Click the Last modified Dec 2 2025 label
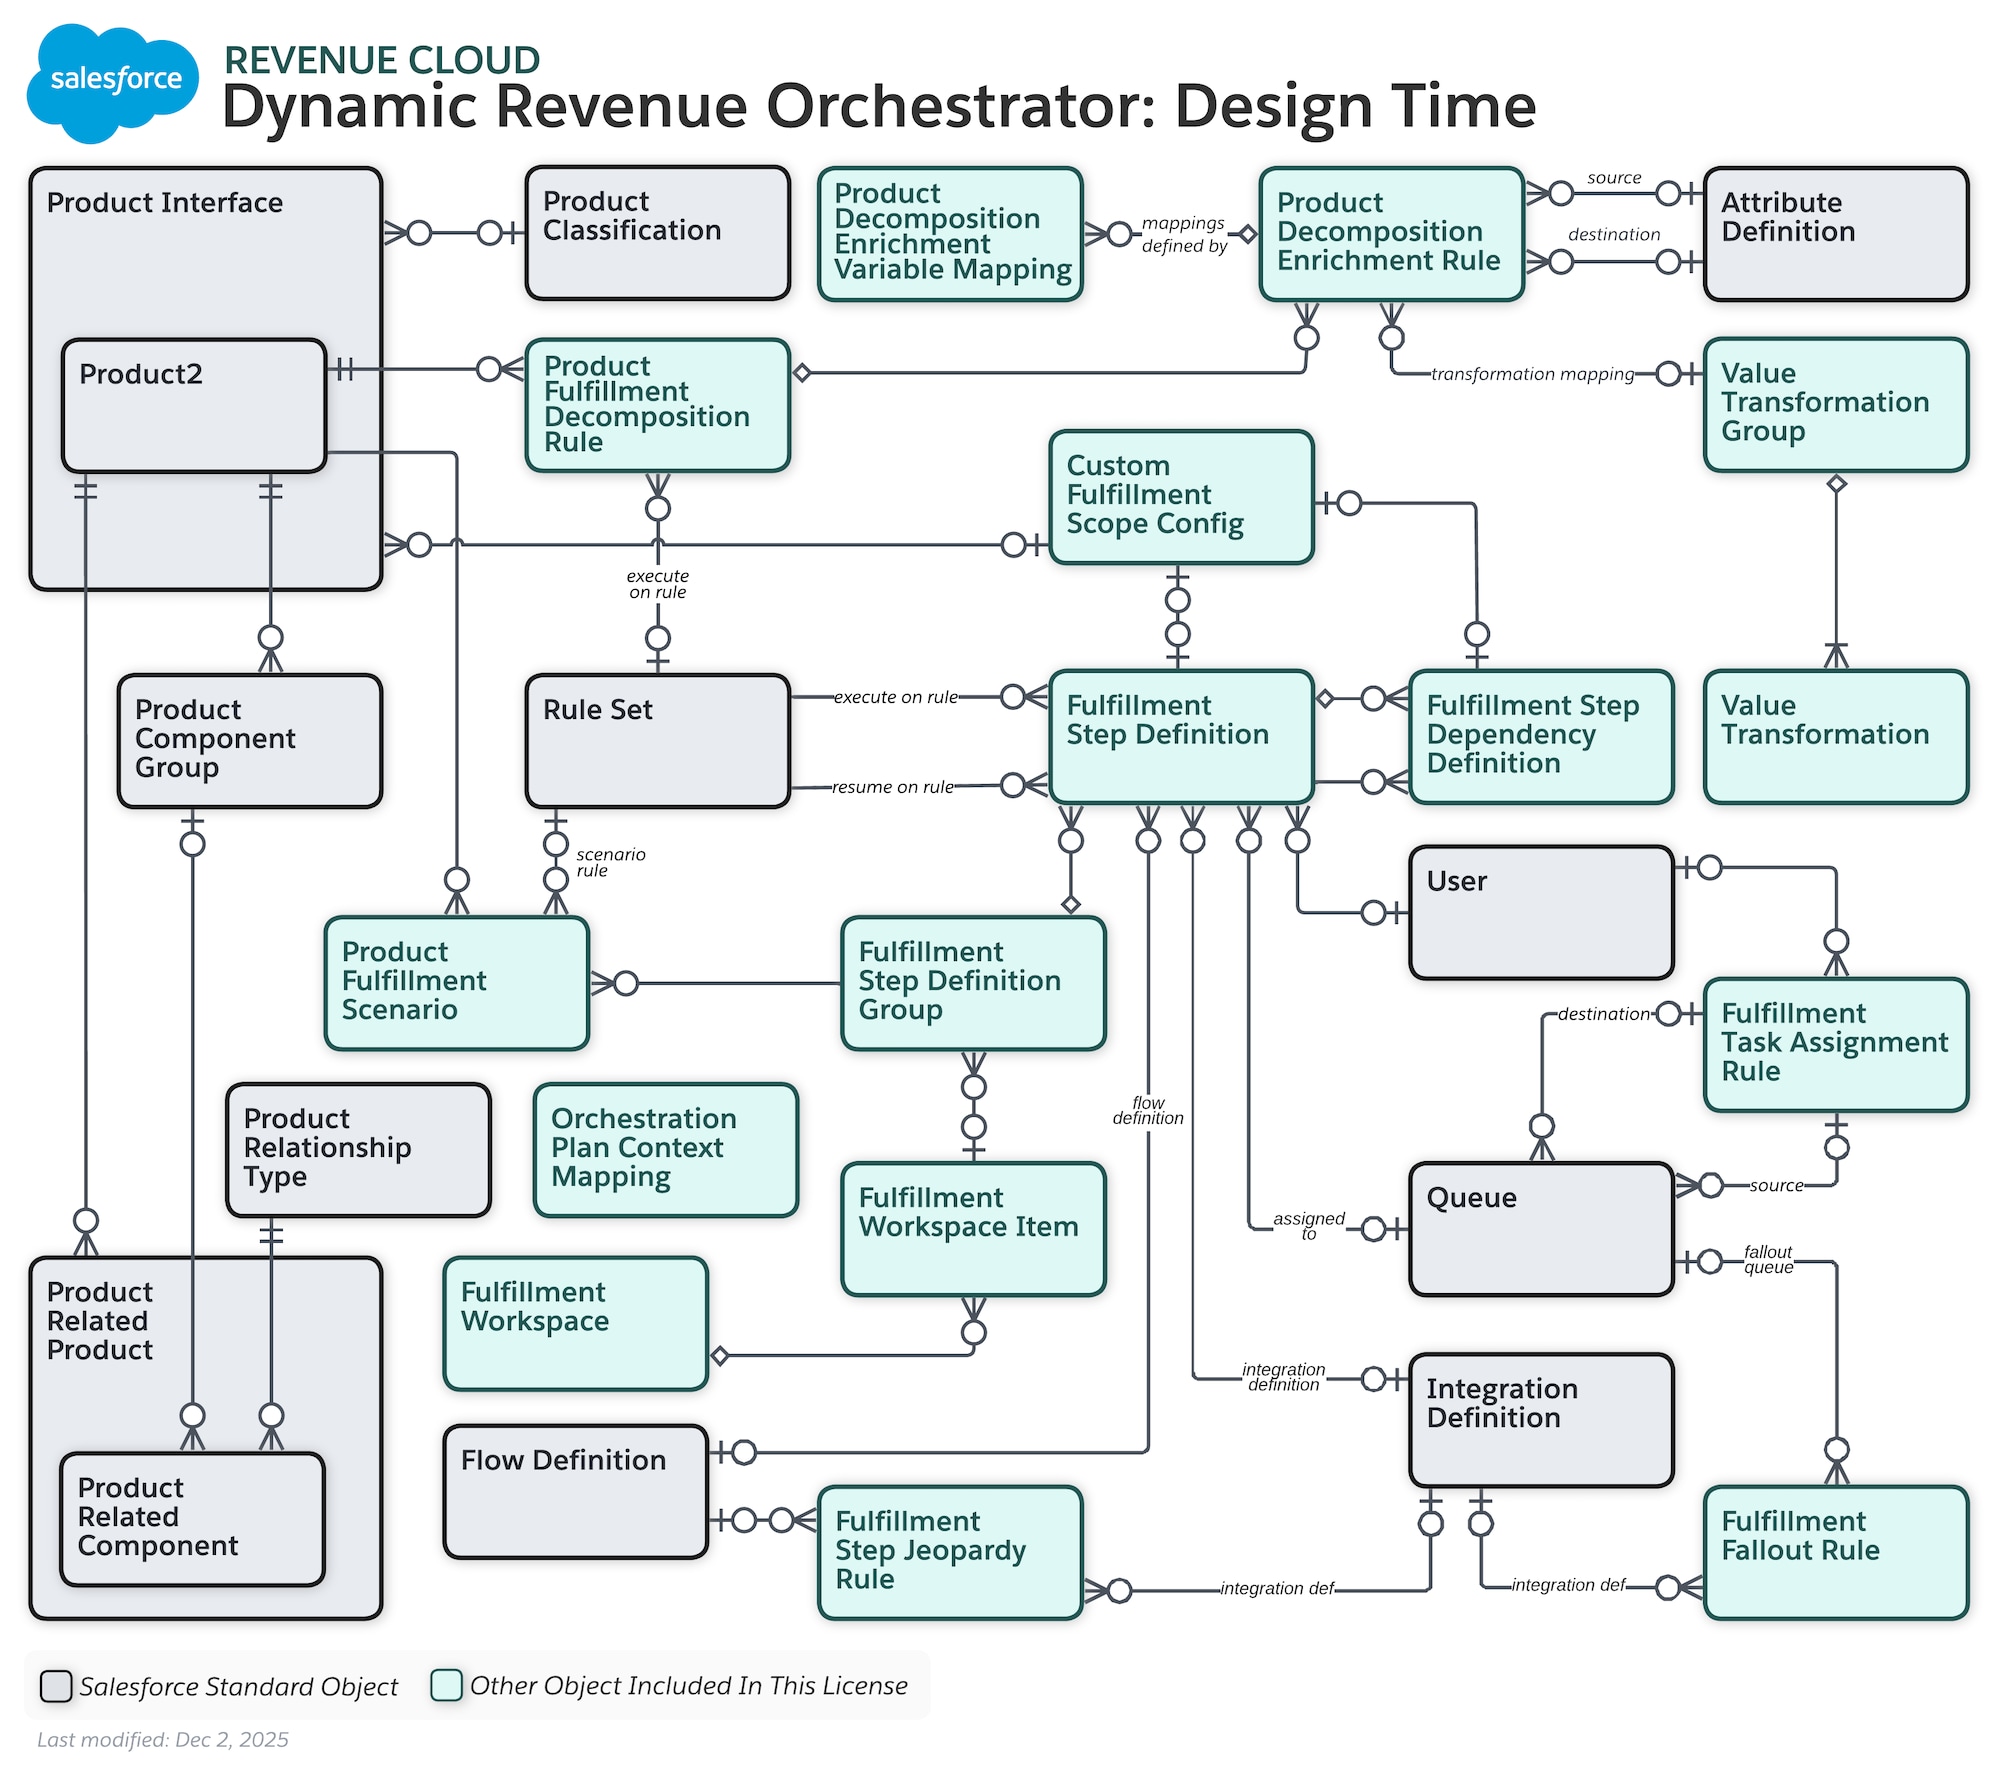 click(163, 1740)
